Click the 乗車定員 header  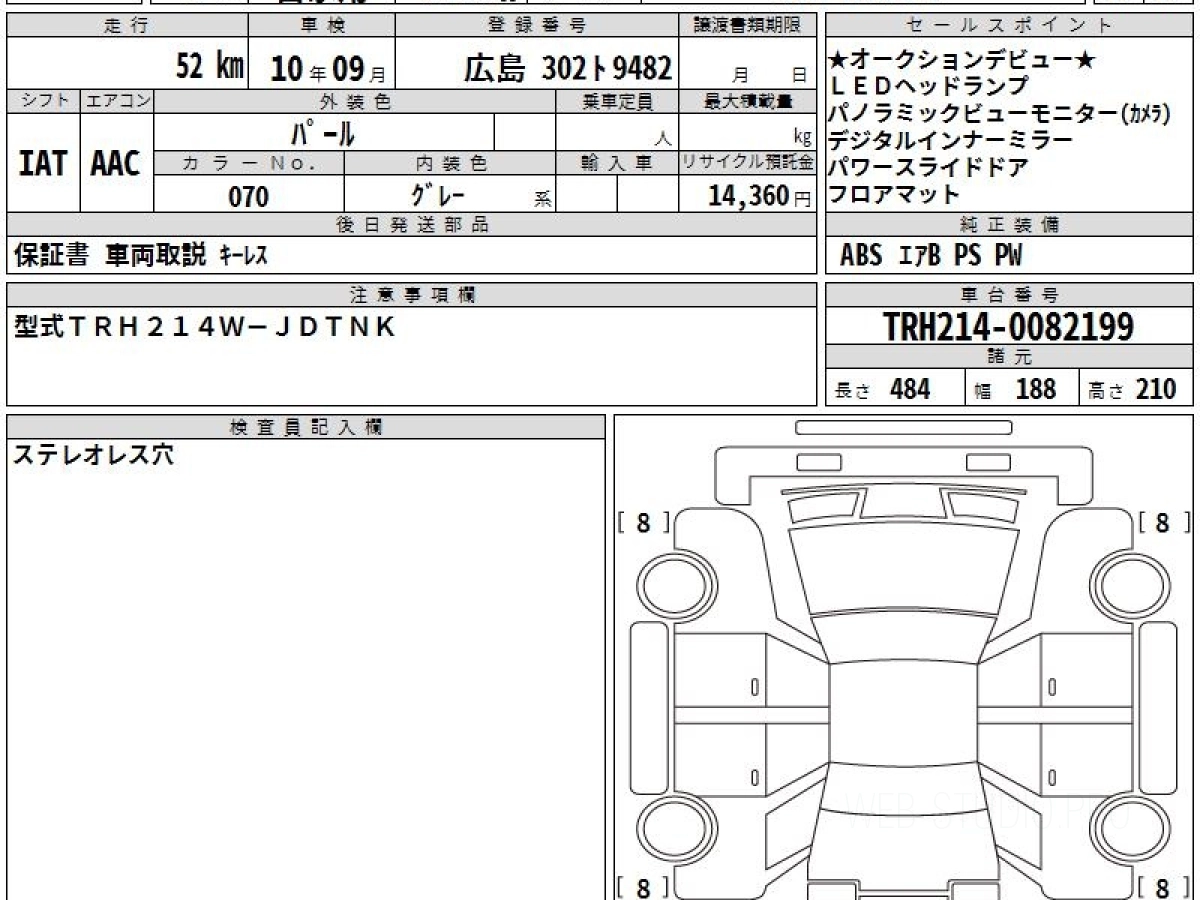point(617,101)
